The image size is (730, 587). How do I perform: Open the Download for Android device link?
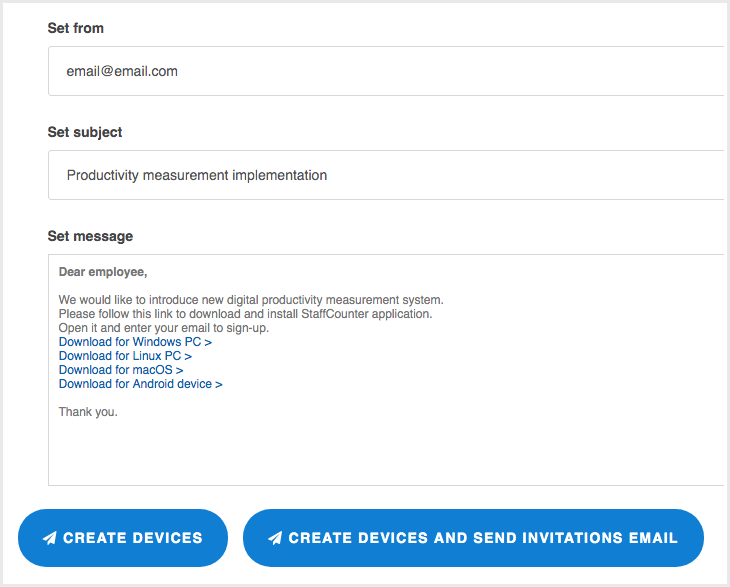point(140,384)
